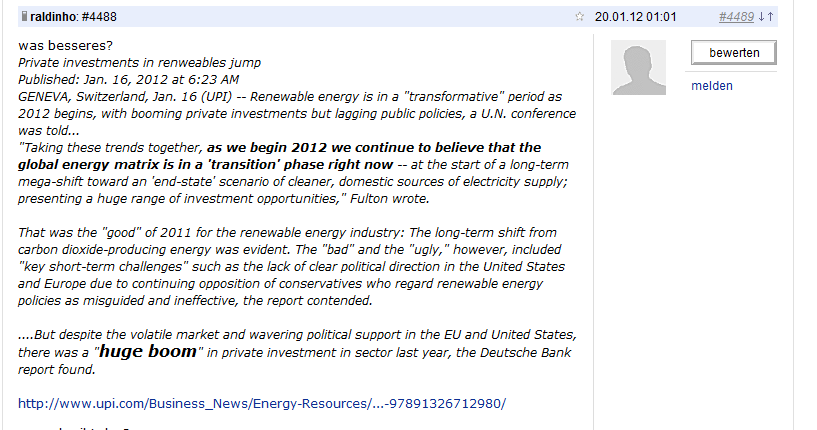Image resolution: width=817 pixels, height=430 pixels.
Task: Bookmark the post with the star icon
Action: [579, 17]
